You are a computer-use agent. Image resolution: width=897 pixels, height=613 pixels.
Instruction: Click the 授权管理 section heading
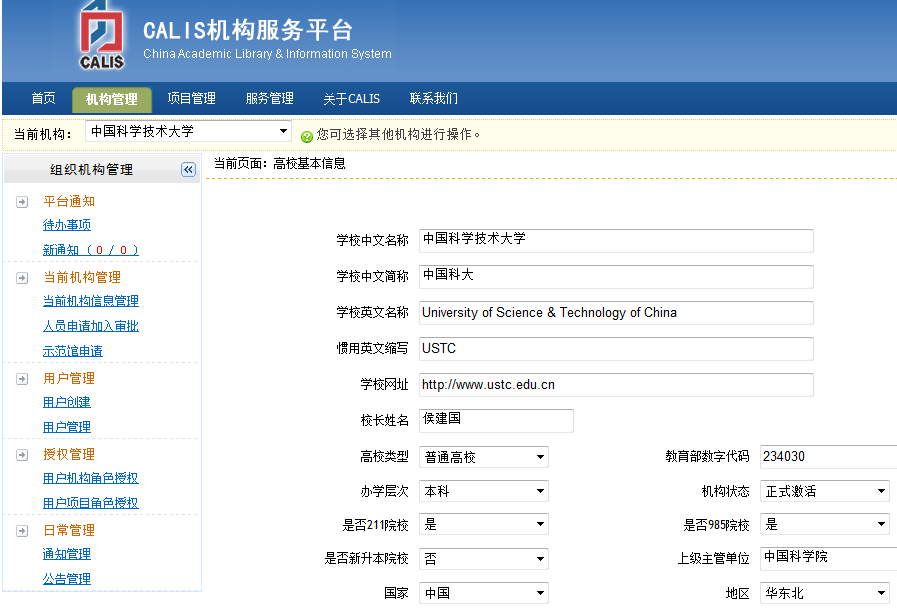(69, 455)
